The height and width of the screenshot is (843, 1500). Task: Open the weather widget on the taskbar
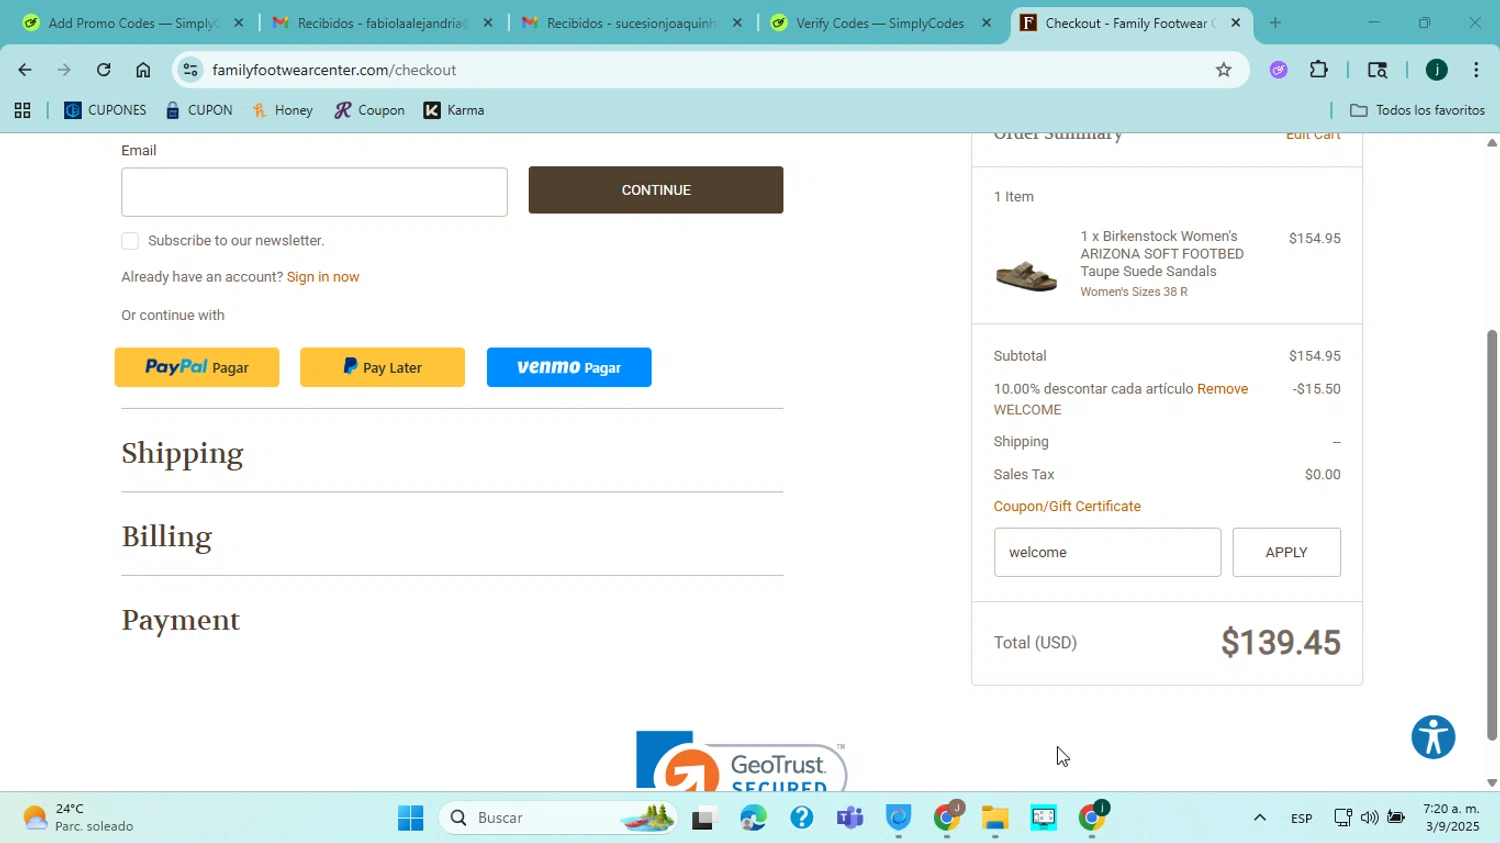(78, 818)
